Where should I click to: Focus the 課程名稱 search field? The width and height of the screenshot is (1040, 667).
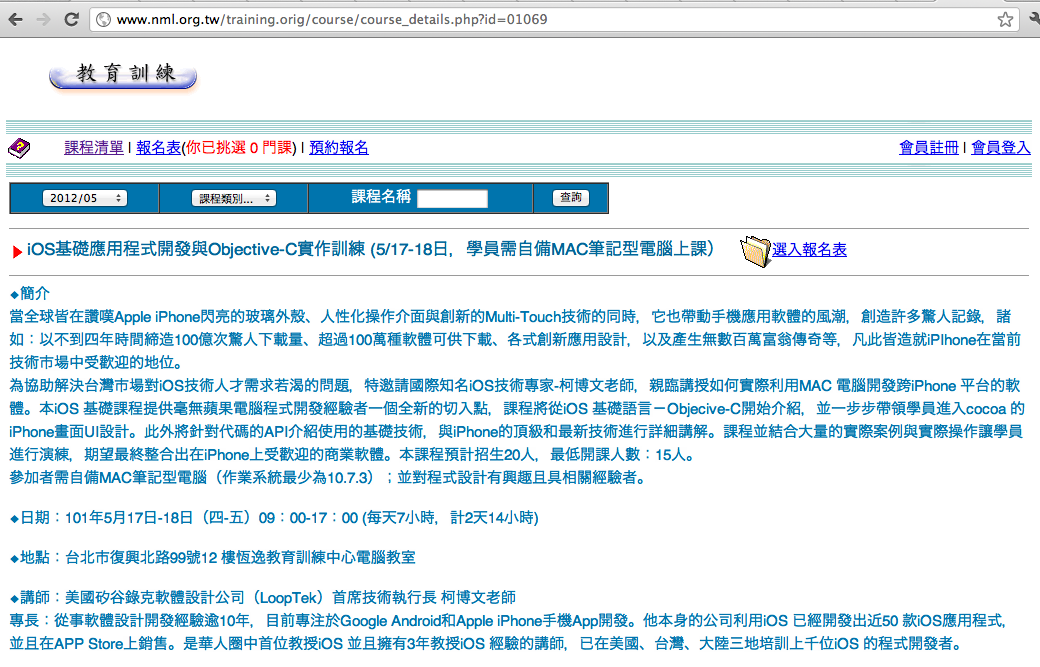coord(452,198)
